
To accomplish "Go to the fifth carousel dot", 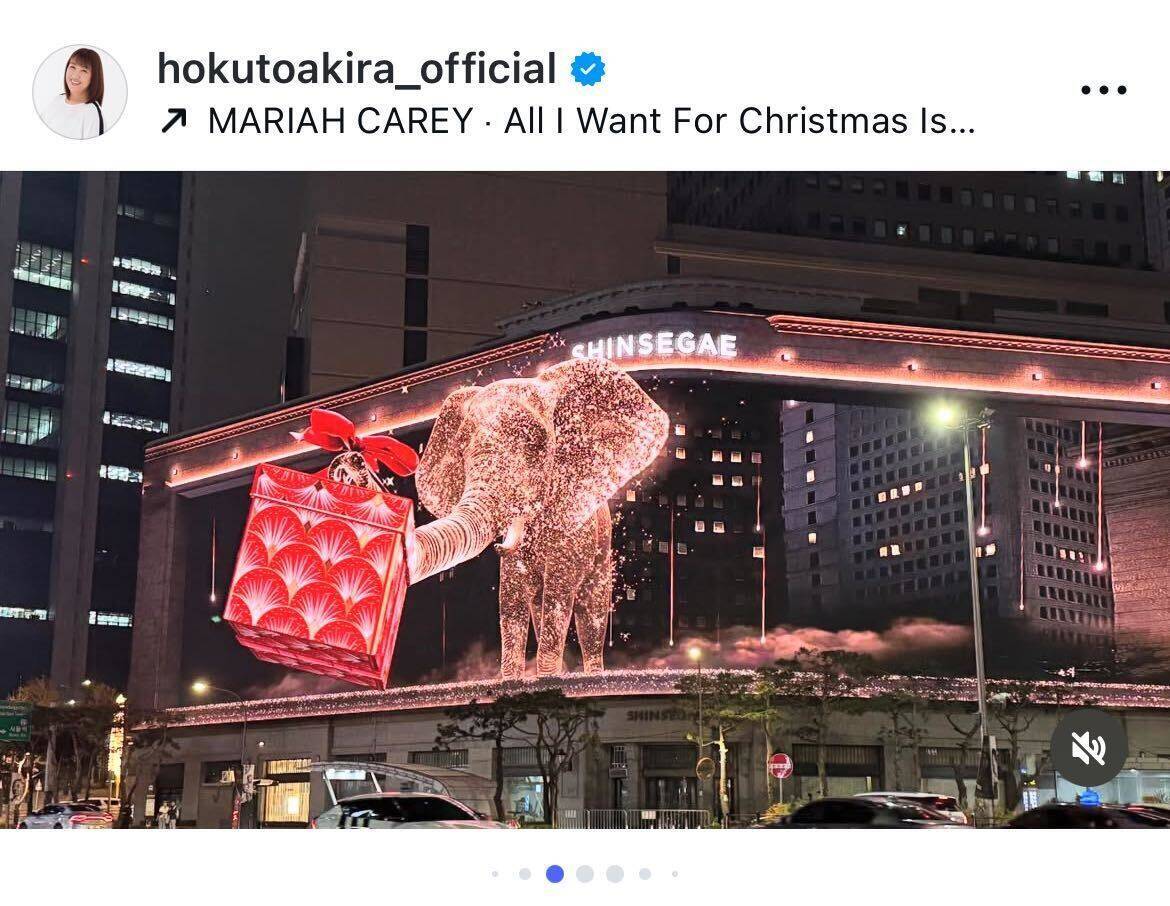I will (x=615, y=874).
